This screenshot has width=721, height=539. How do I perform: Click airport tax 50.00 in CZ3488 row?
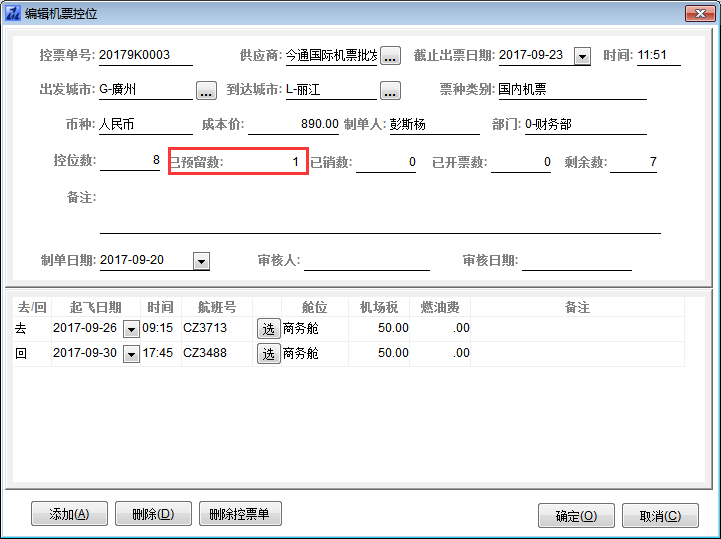pos(379,354)
